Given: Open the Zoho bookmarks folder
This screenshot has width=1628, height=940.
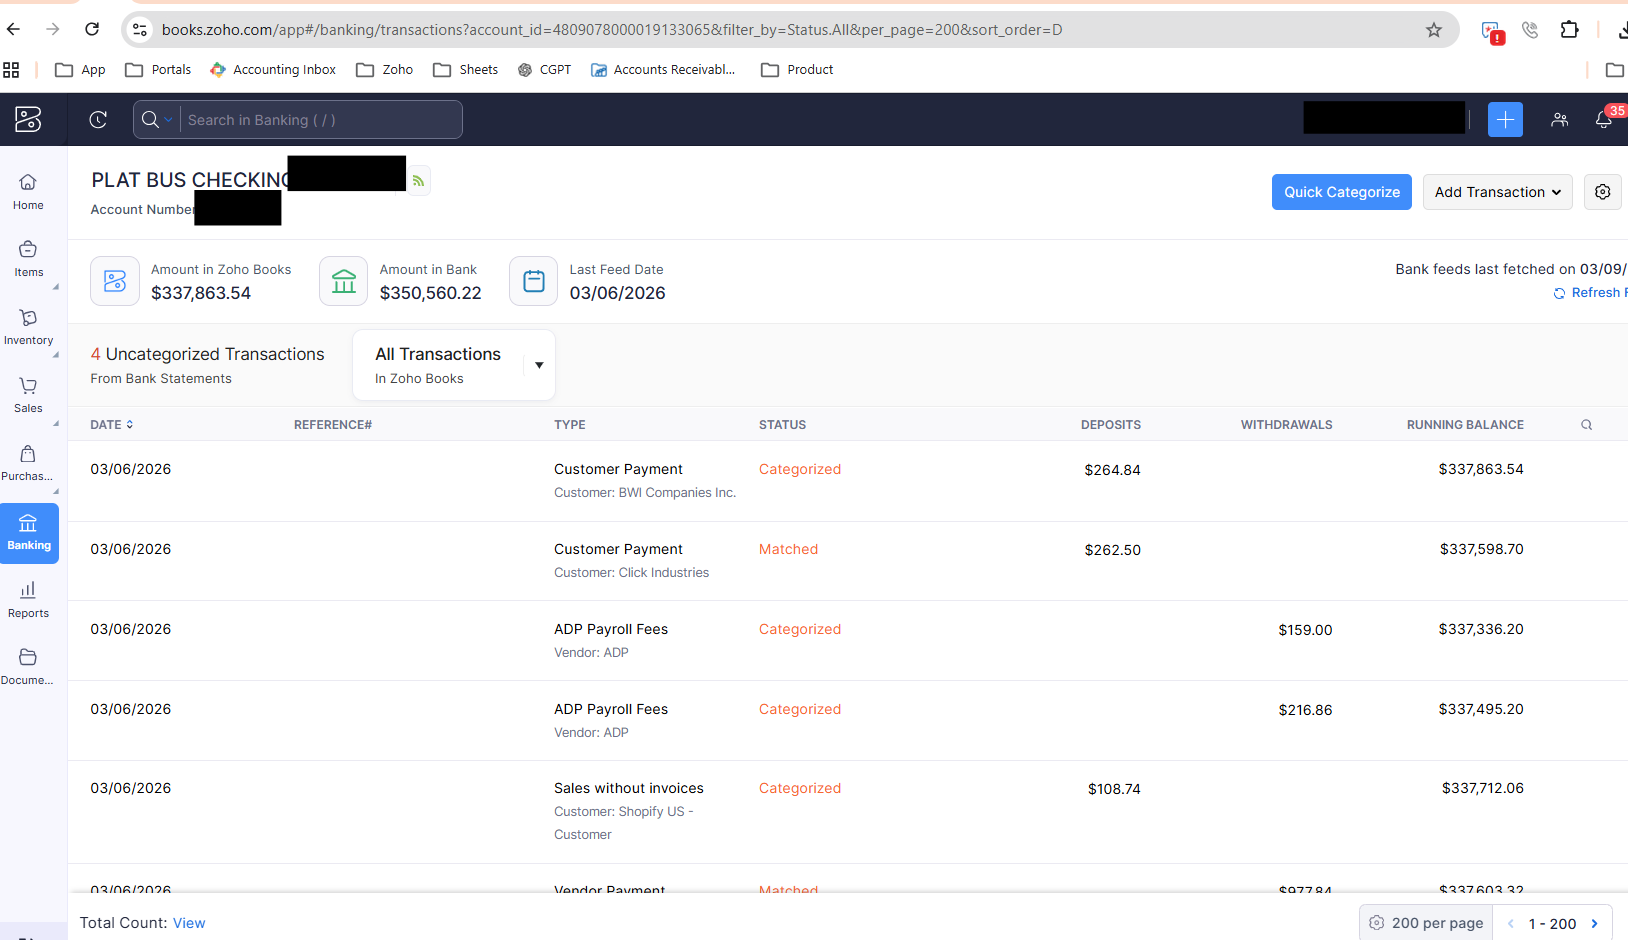Looking at the screenshot, I should (x=385, y=70).
